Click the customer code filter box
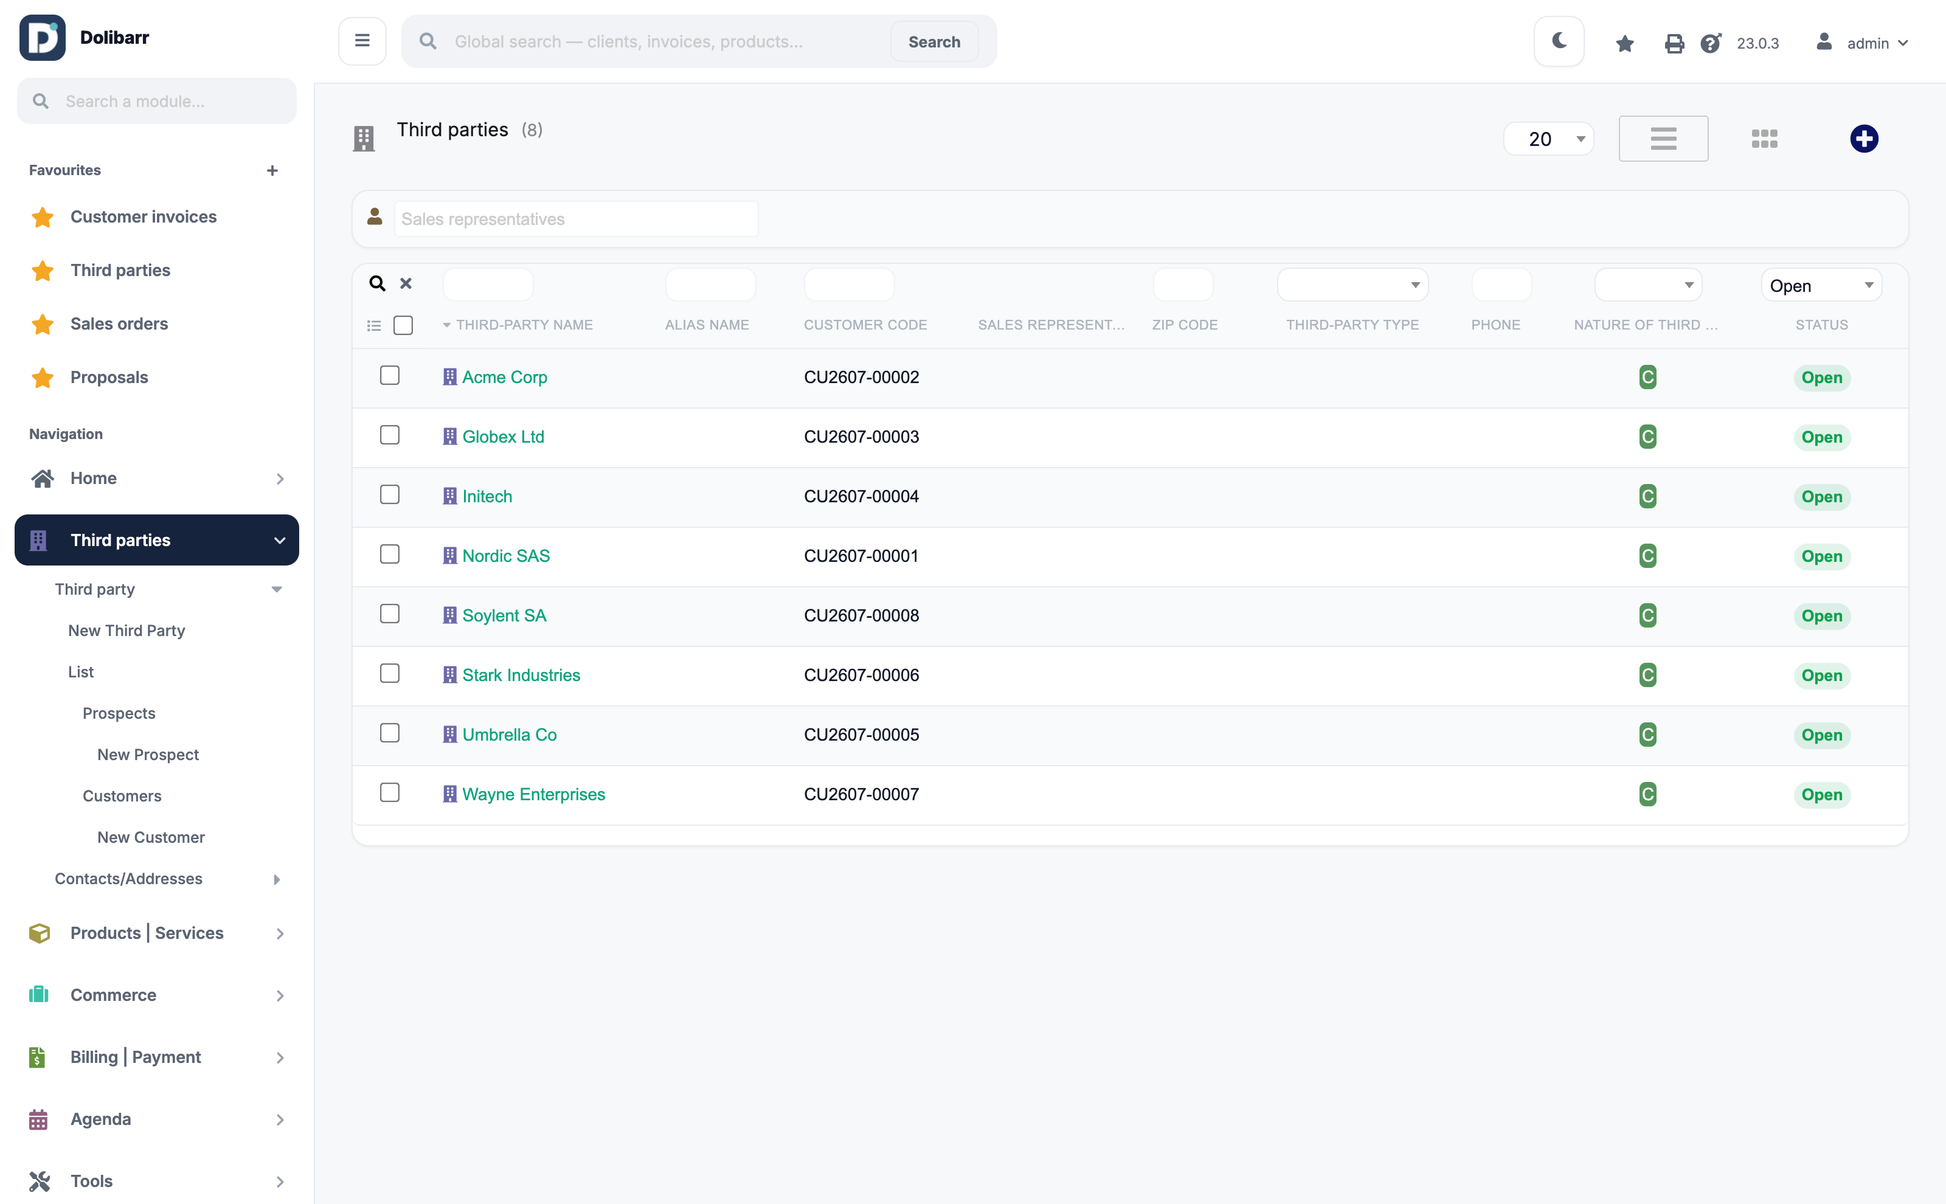Screen dimensions: 1946x1204 (849, 285)
